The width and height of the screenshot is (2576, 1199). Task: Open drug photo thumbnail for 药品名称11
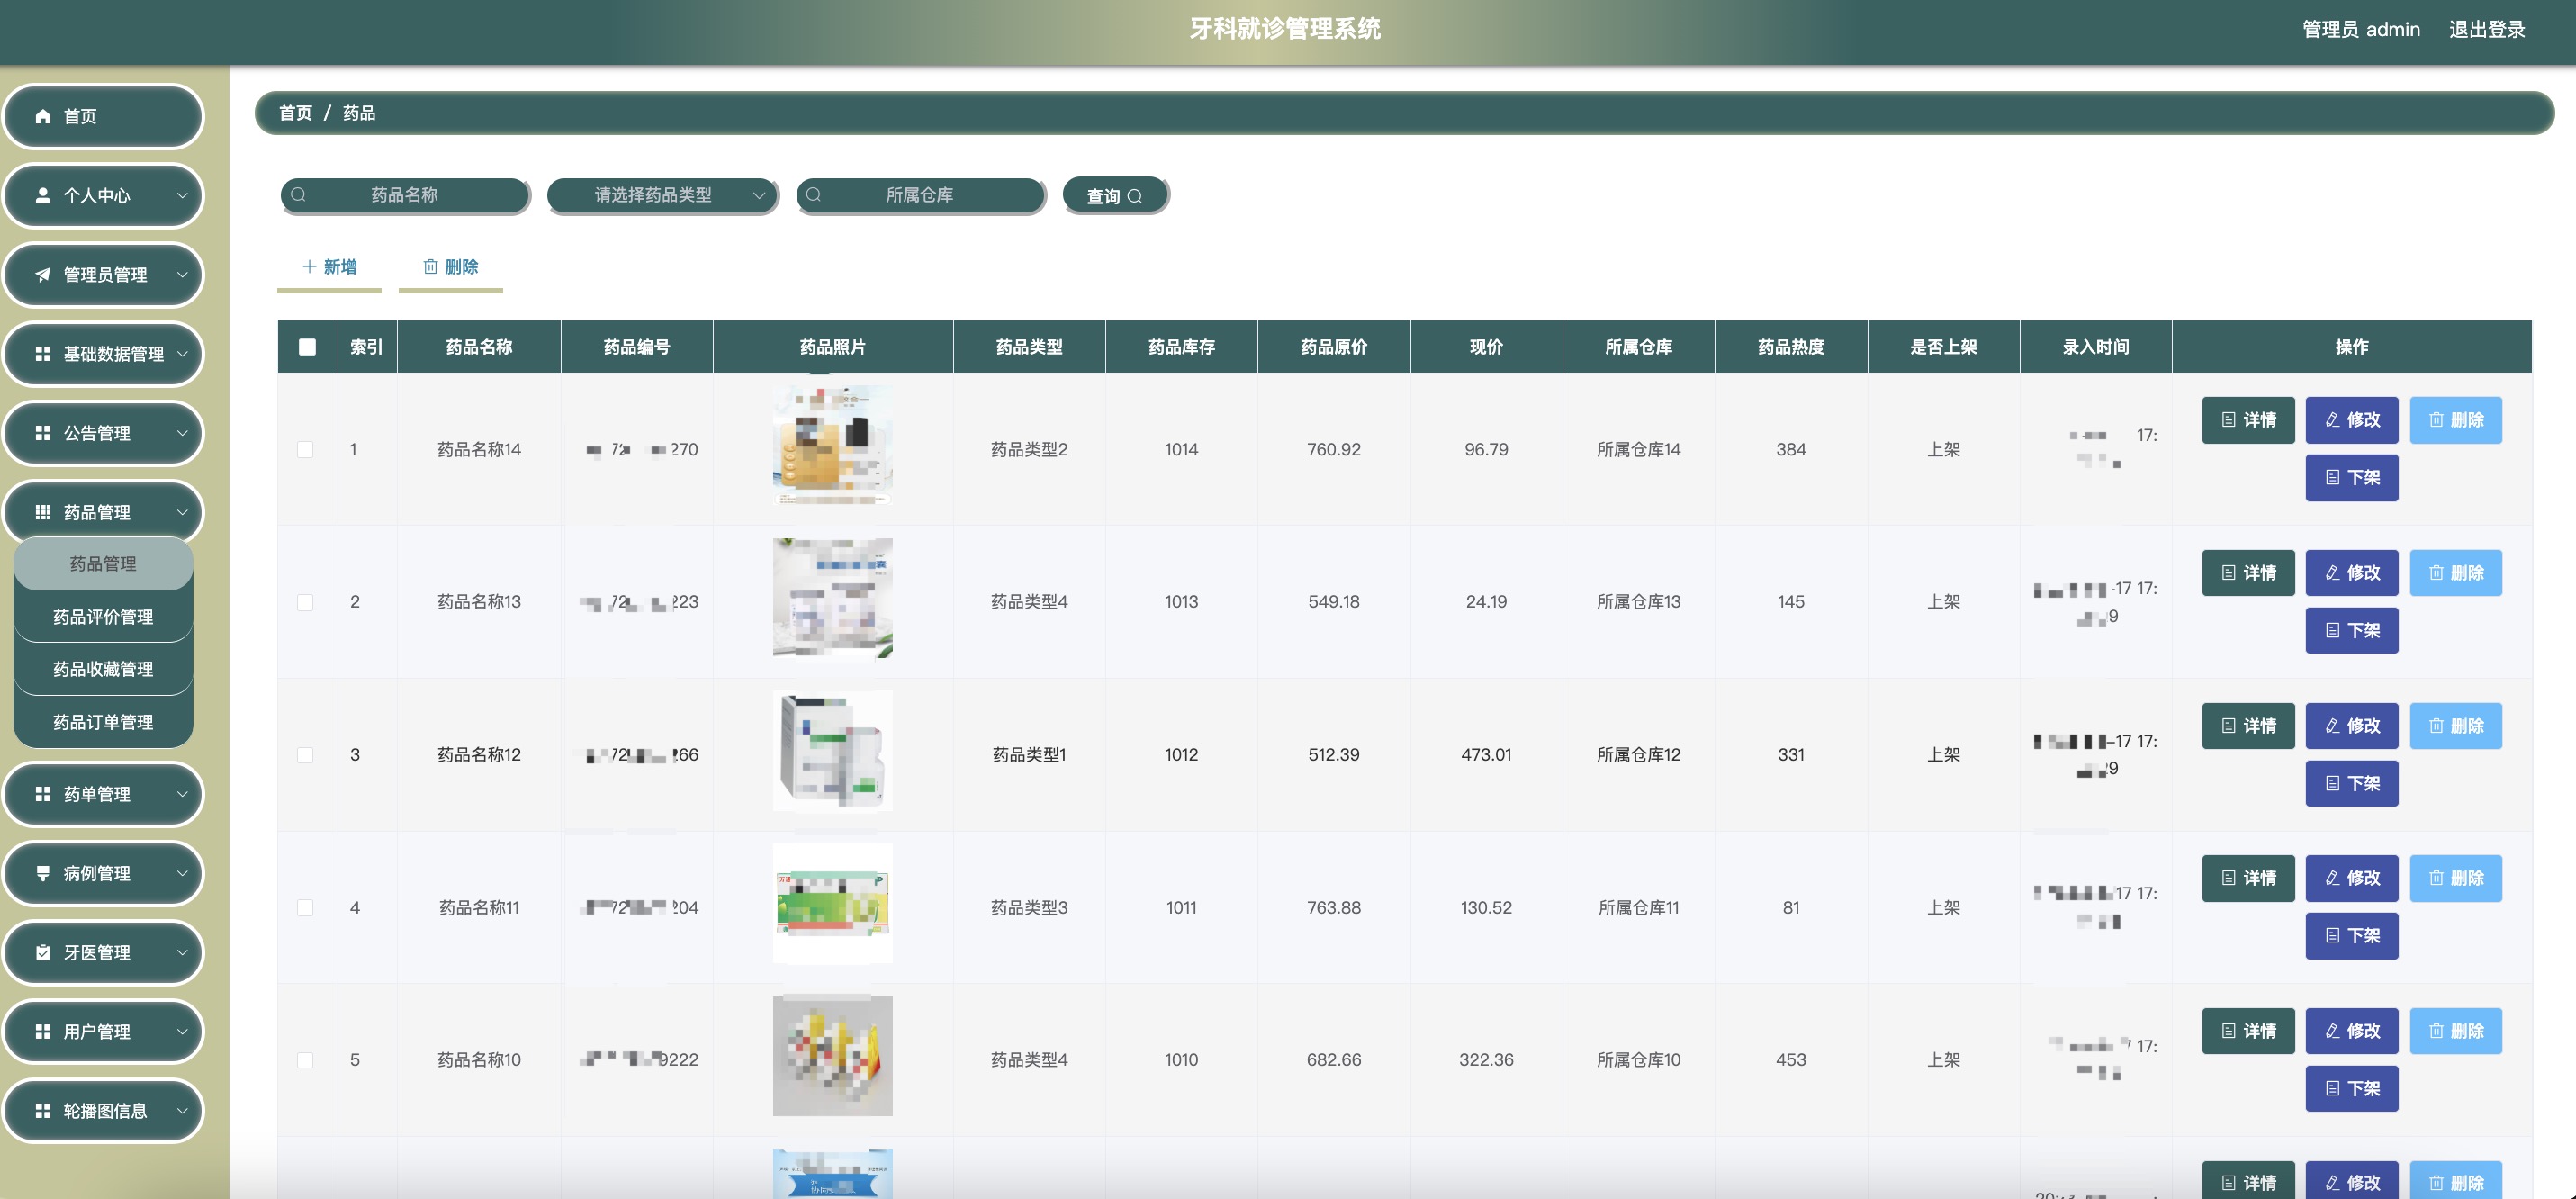click(x=832, y=903)
